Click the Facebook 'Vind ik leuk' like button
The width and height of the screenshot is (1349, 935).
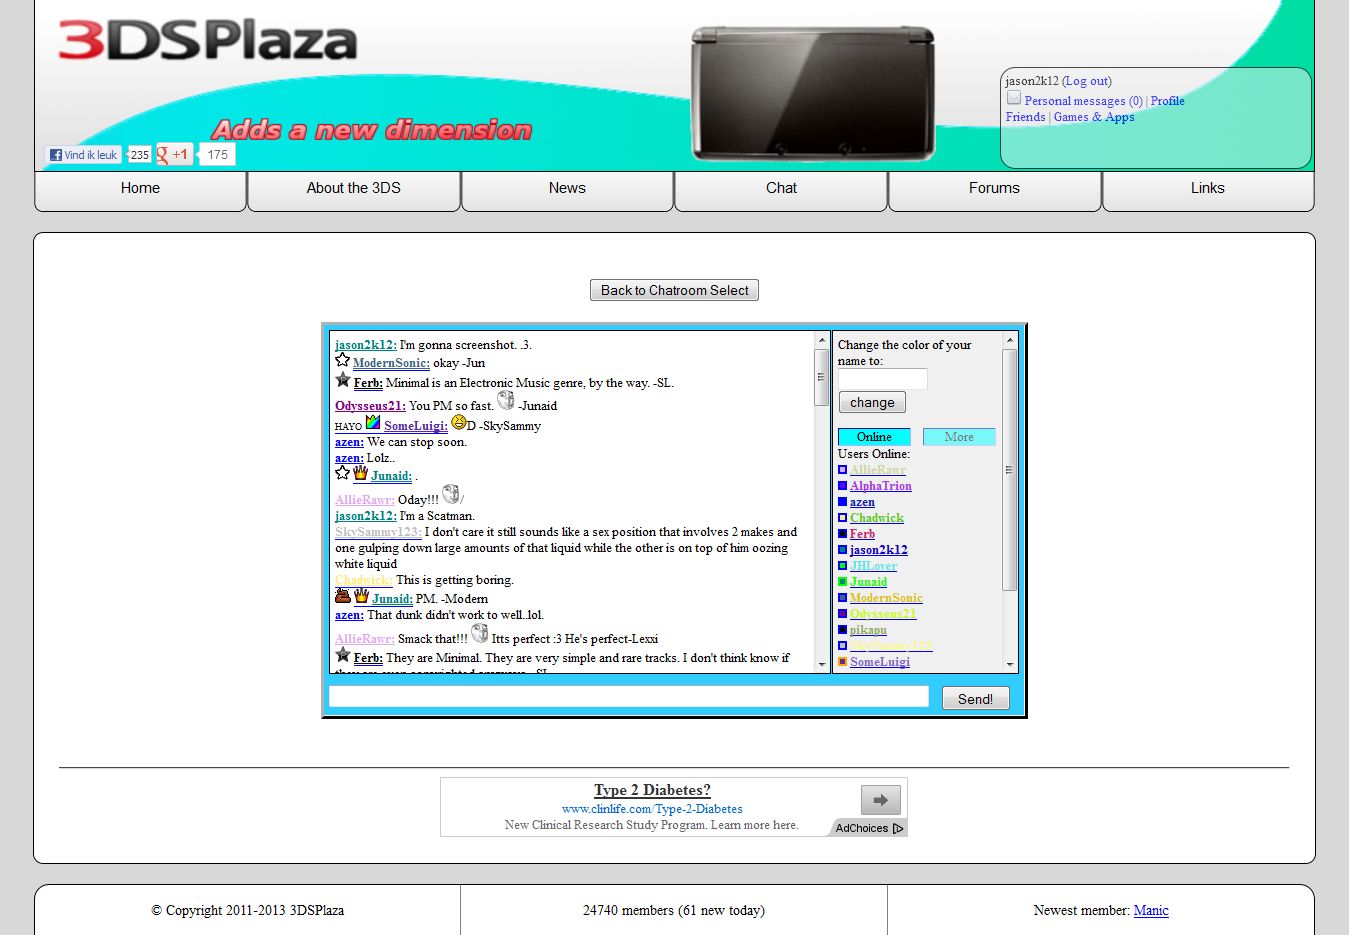tap(83, 155)
